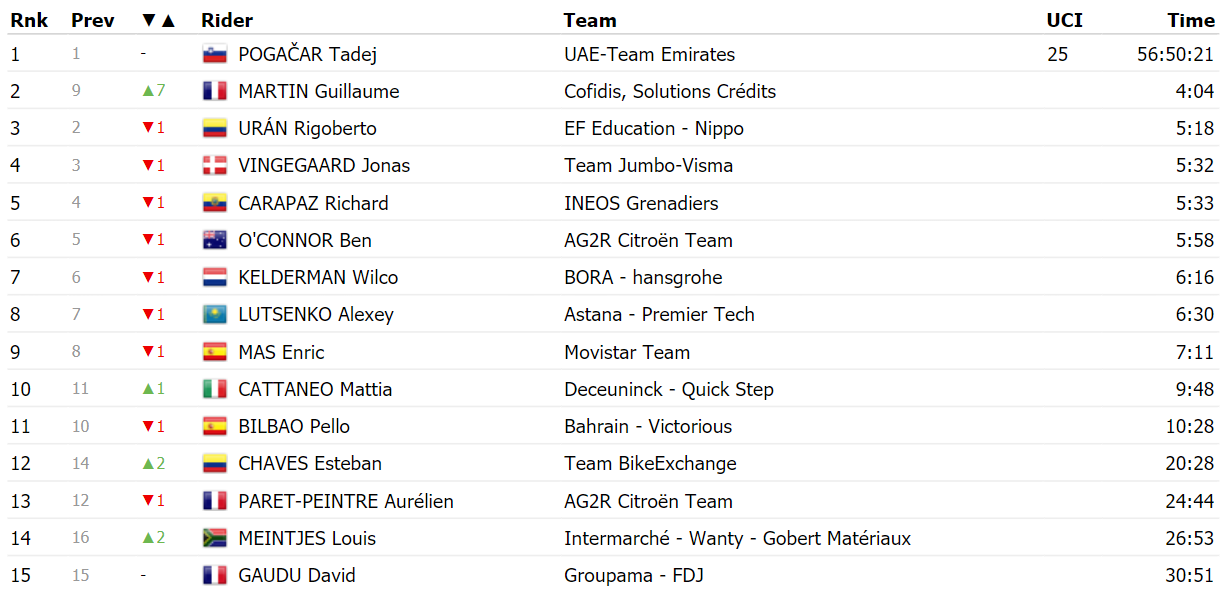The width and height of the screenshot is (1223, 591).
Task: Sort table by Time column header
Action: pyautogui.click(x=1191, y=20)
